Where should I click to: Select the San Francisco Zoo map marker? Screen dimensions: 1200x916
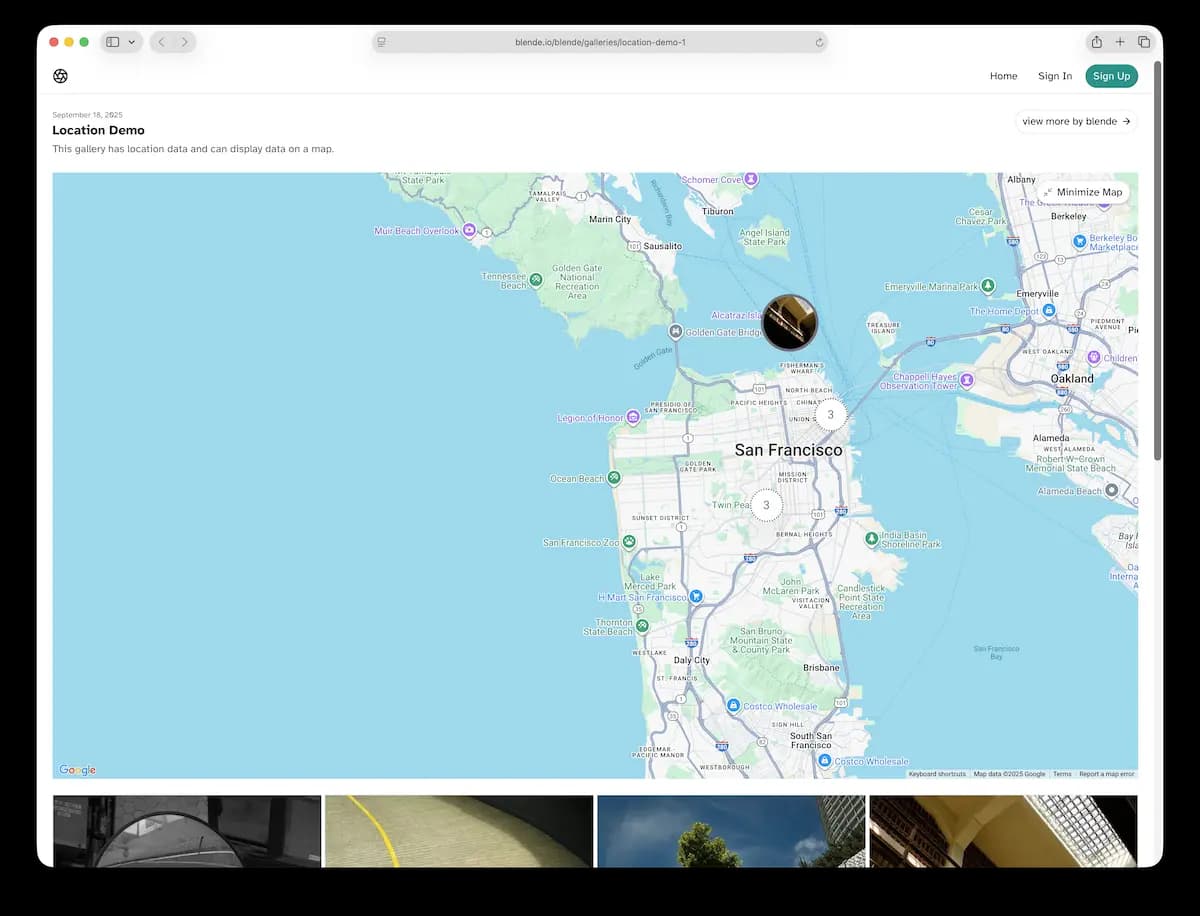(x=629, y=542)
